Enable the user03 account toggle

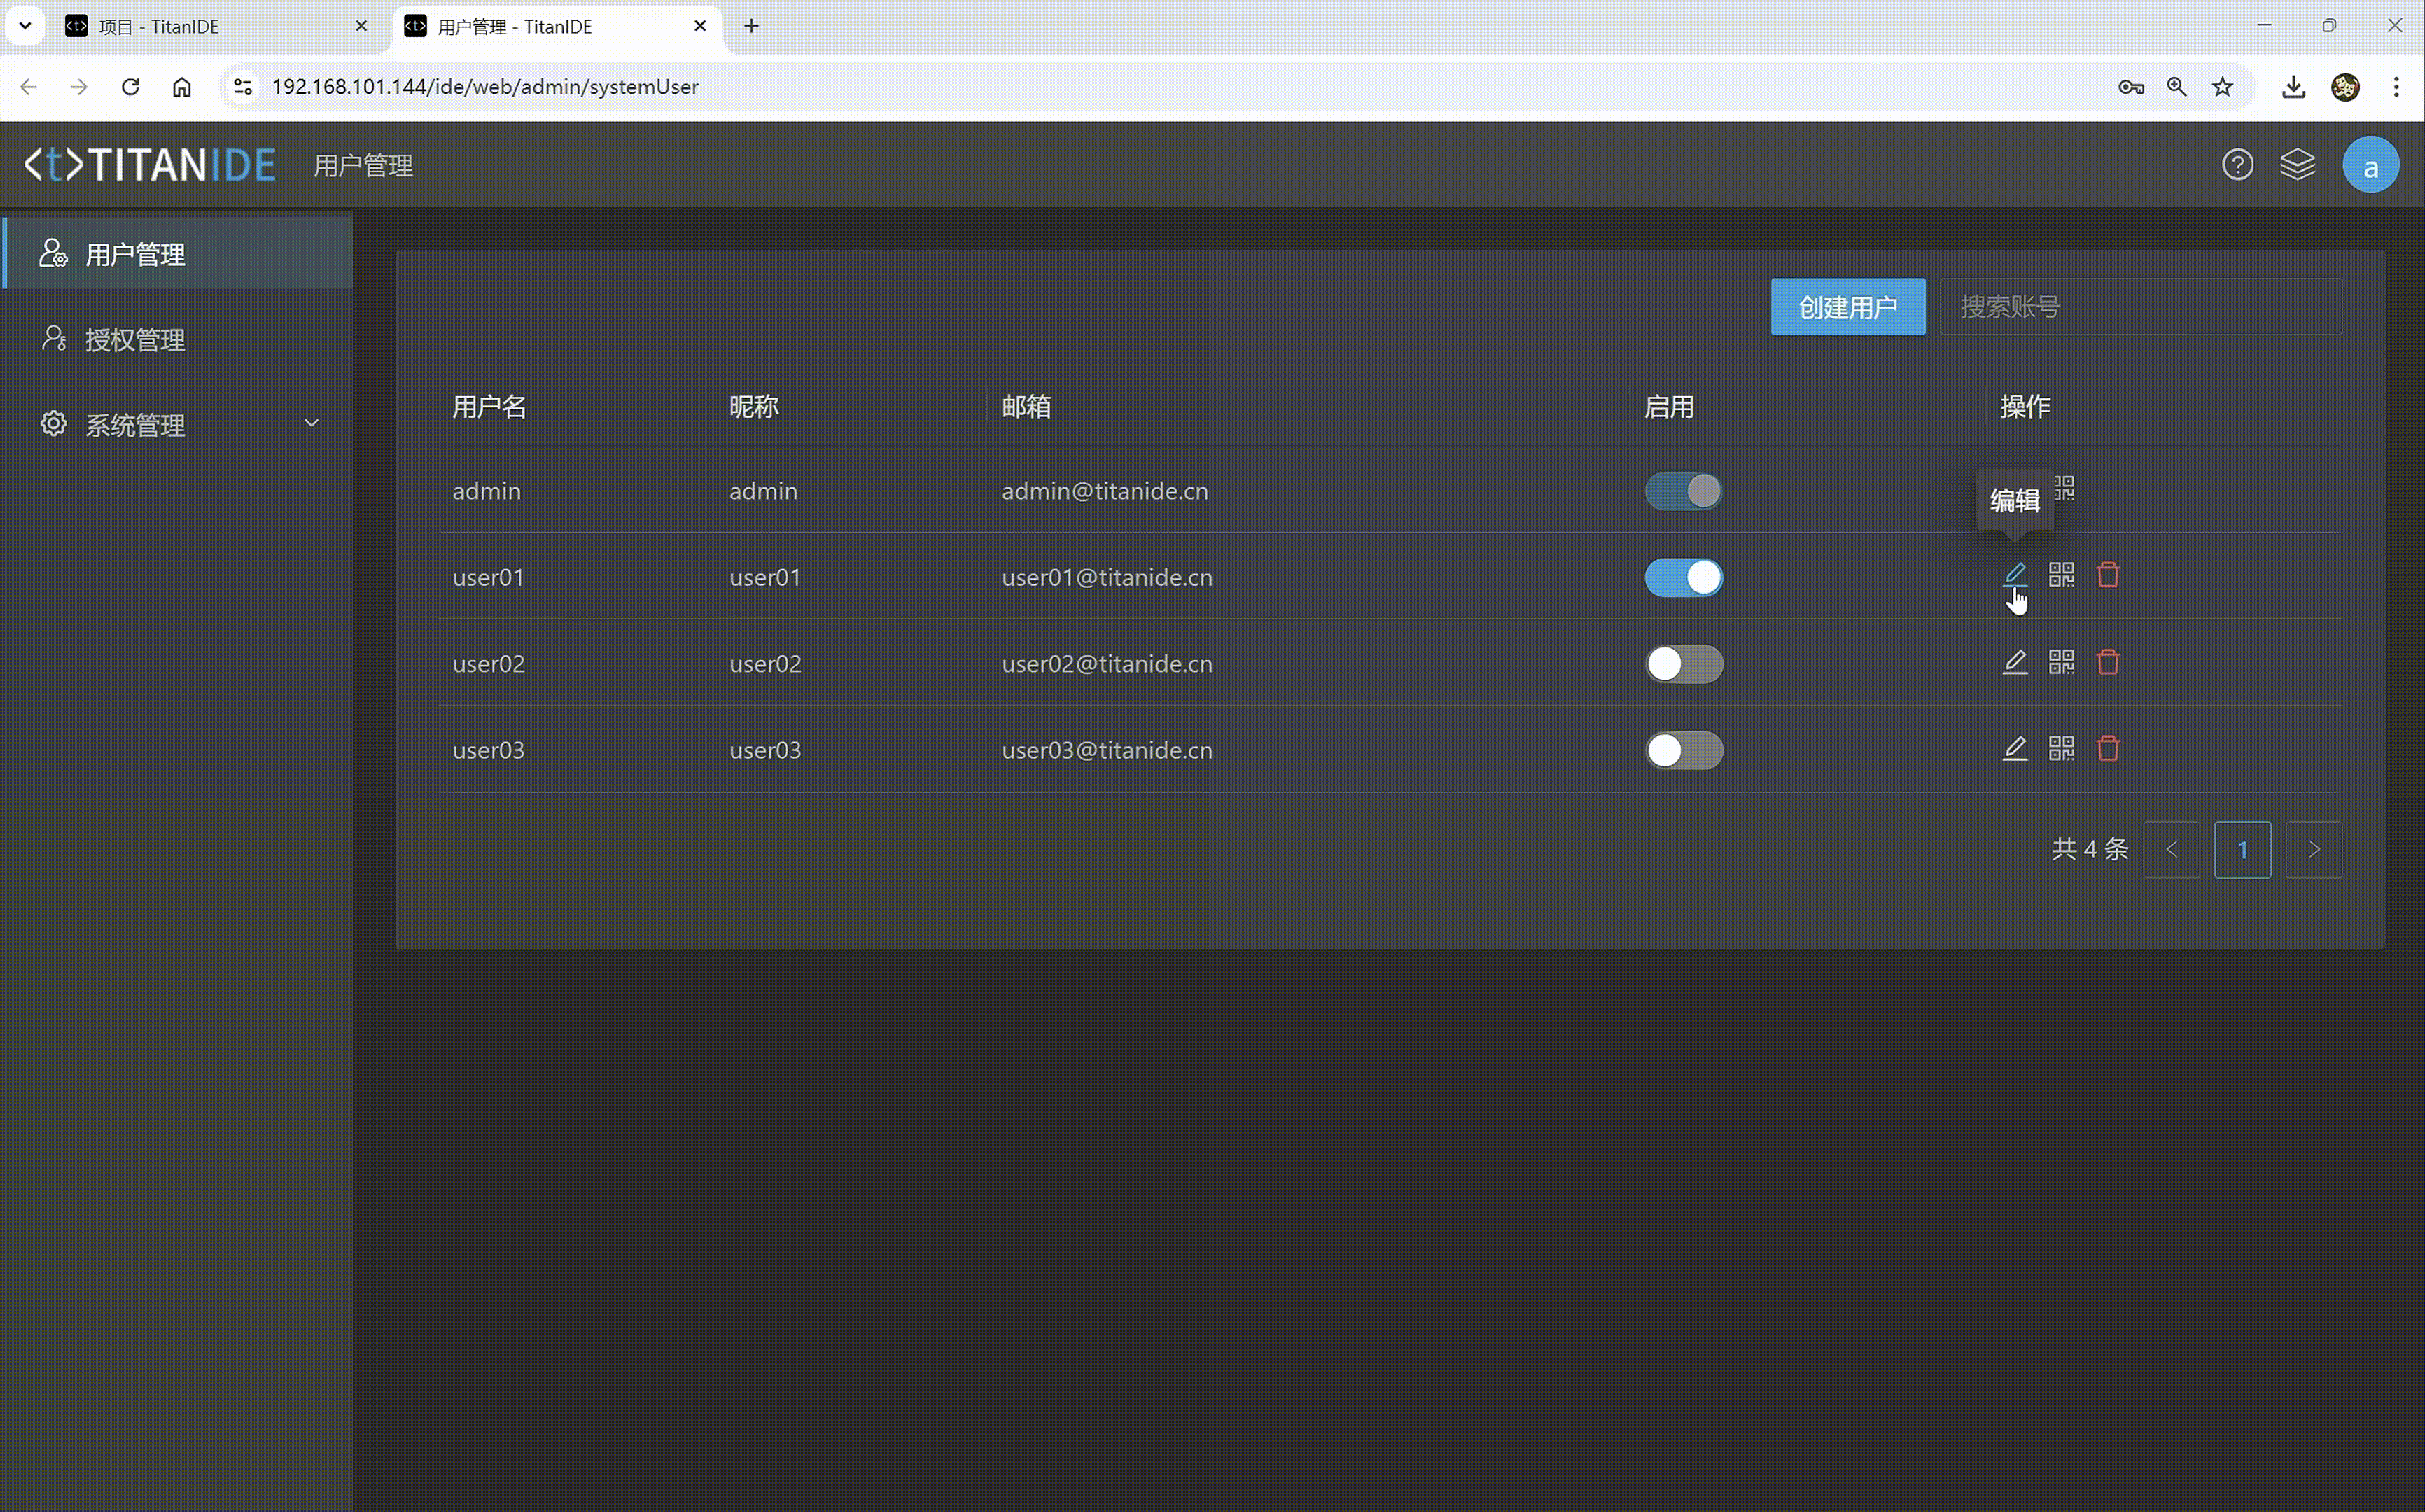point(1683,750)
